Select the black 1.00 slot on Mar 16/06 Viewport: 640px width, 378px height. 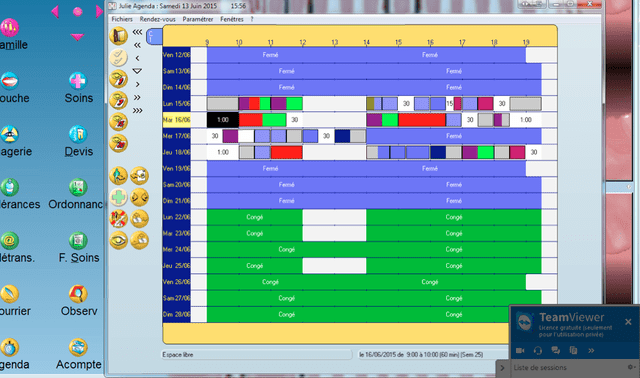coord(223,120)
